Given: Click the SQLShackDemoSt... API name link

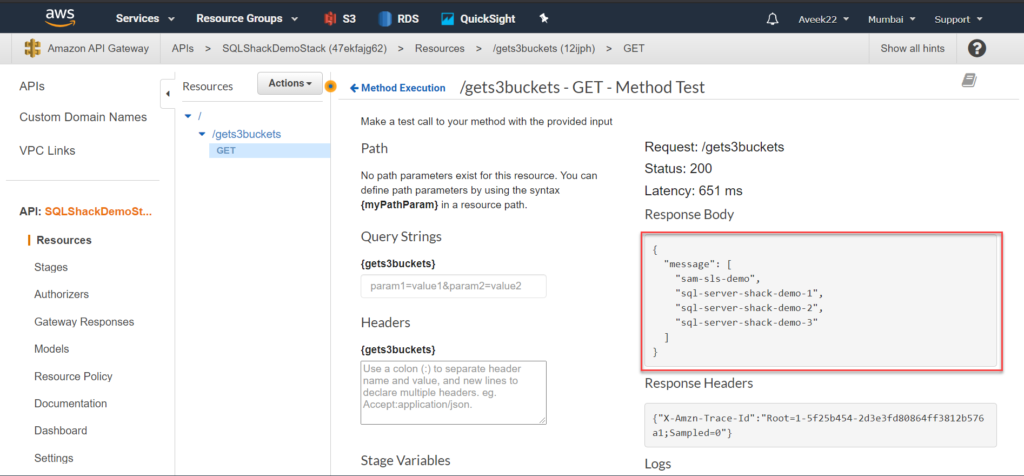Looking at the screenshot, I should (98, 212).
